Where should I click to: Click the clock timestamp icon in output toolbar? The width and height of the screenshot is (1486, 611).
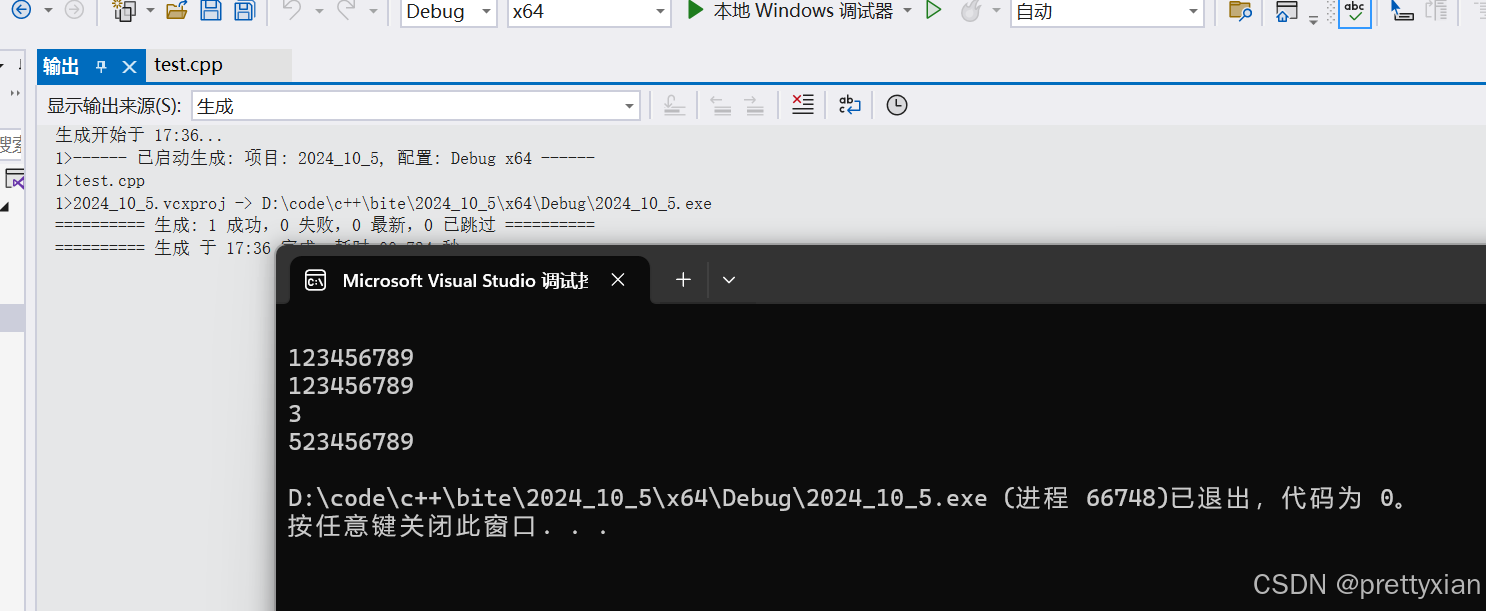[897, 105]
